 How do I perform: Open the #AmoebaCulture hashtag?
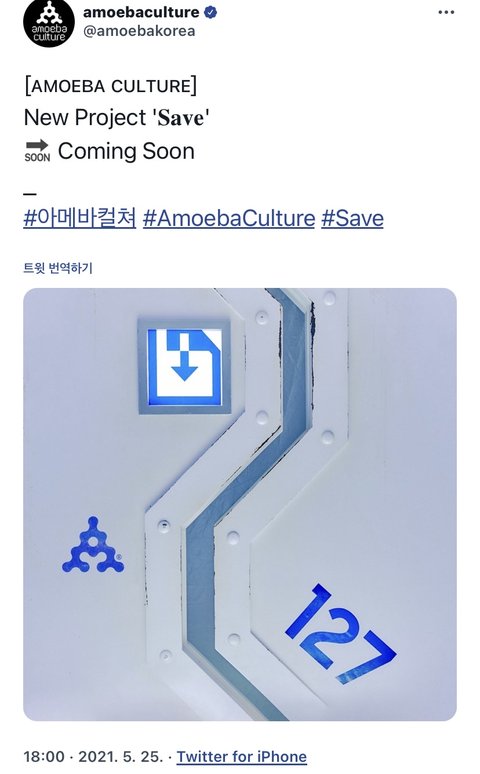point(229,218)
